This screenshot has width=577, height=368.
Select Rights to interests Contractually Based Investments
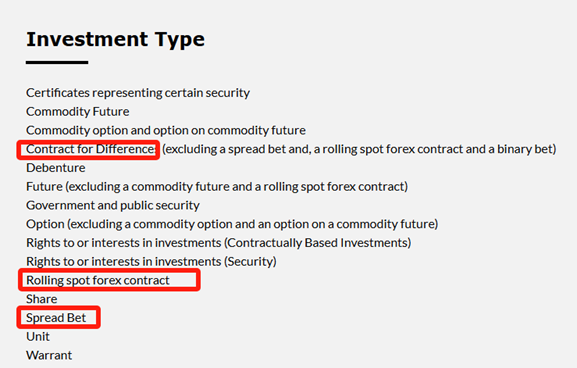coord(219,243)
